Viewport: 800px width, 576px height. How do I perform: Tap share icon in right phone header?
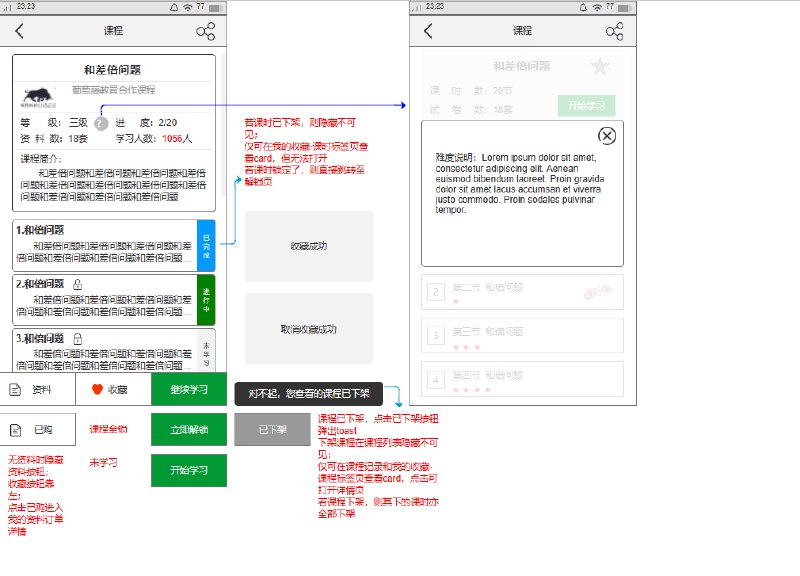click(615, 31)
